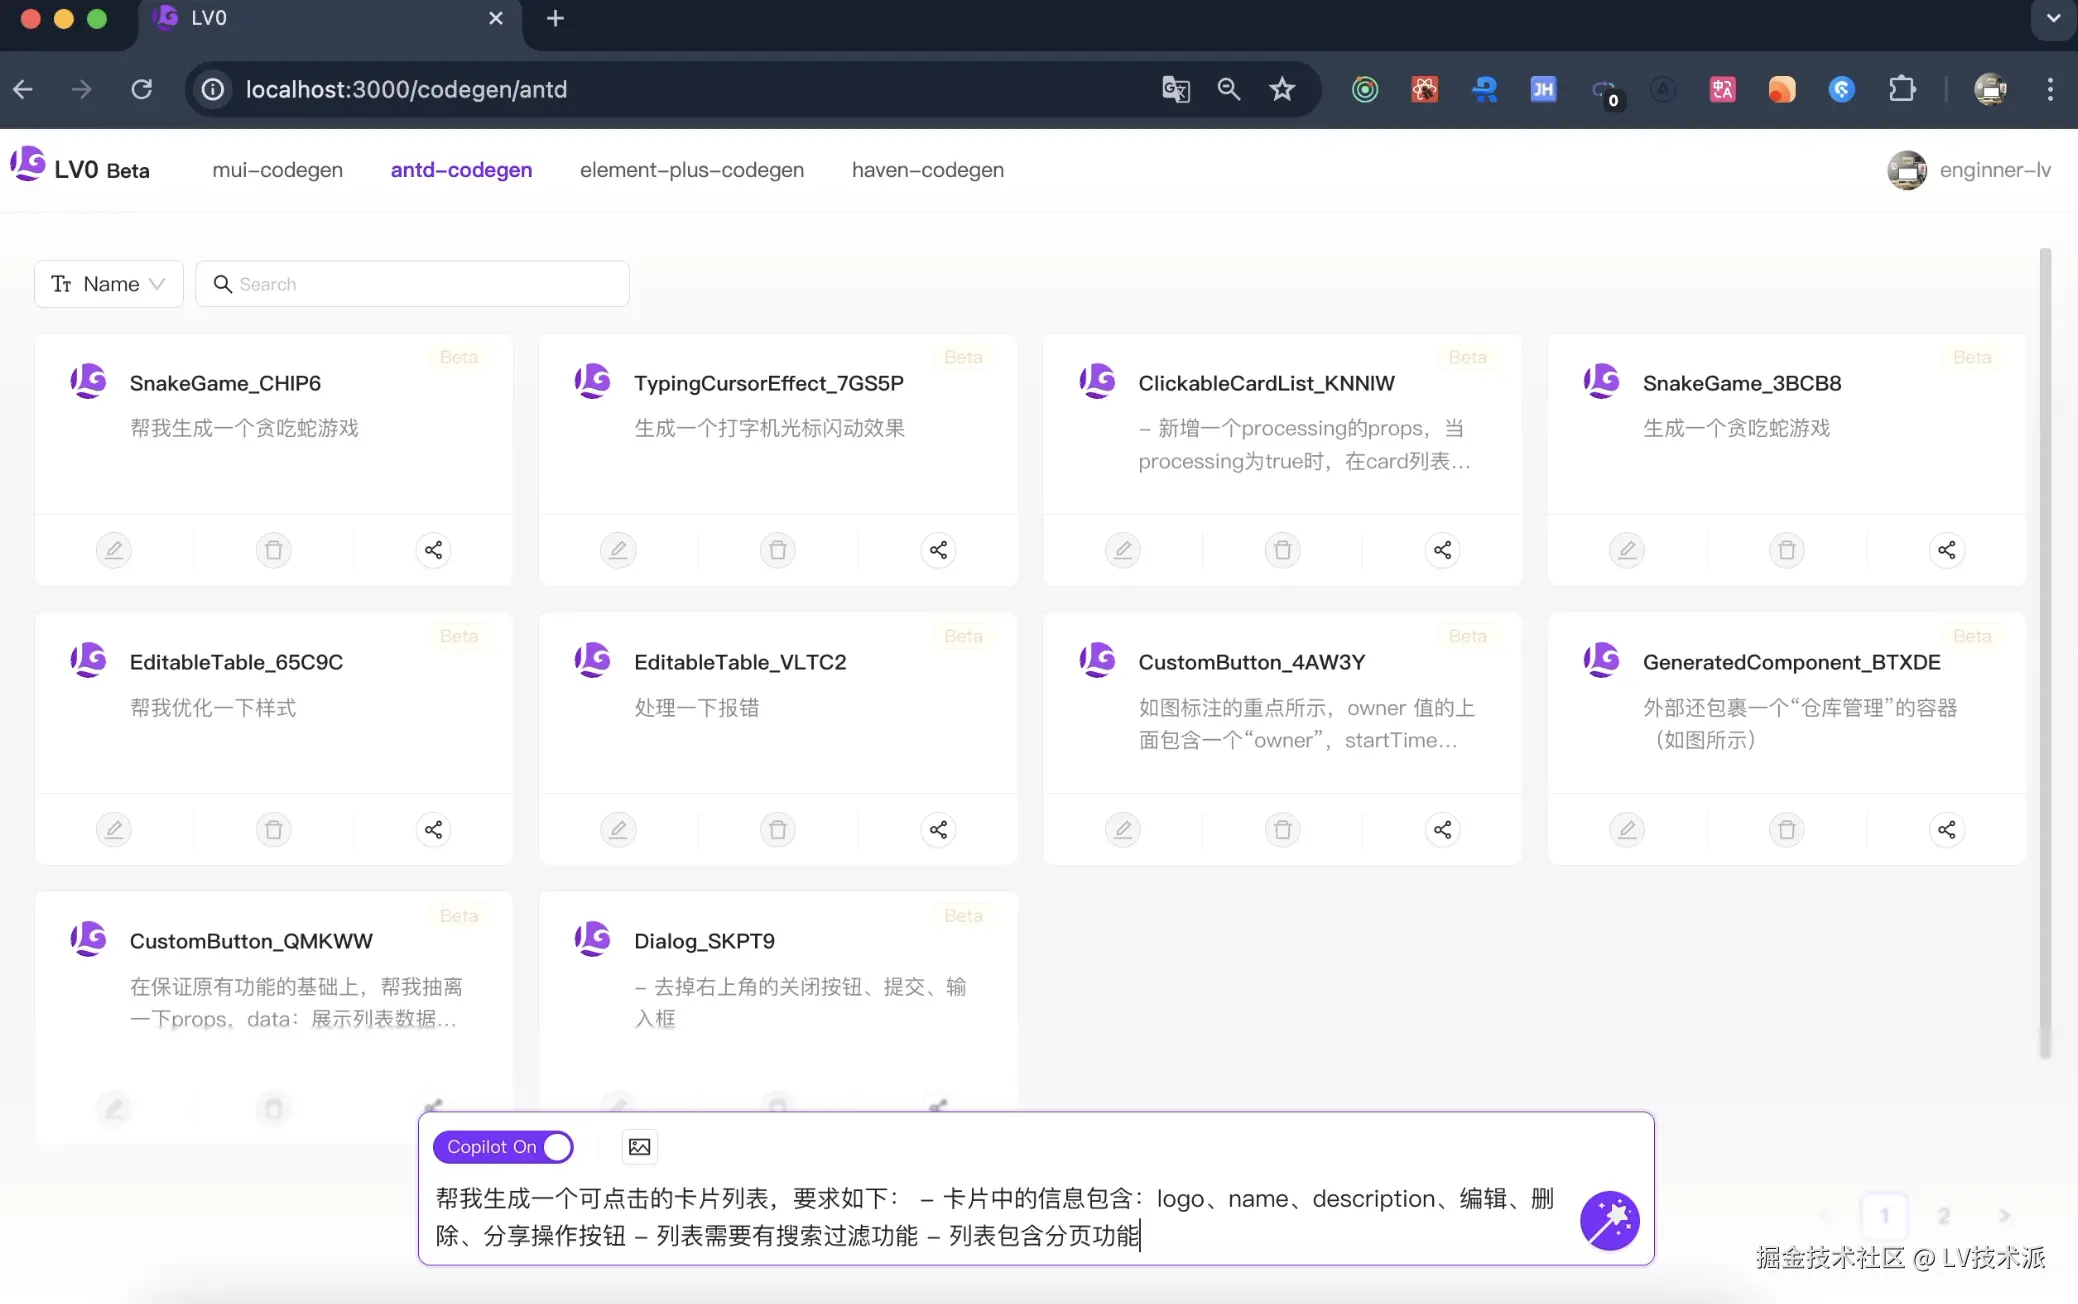Open the element-plus-codegen tab
Image resolution: width=2078 pixels, height=1304 pixels.
691,170
